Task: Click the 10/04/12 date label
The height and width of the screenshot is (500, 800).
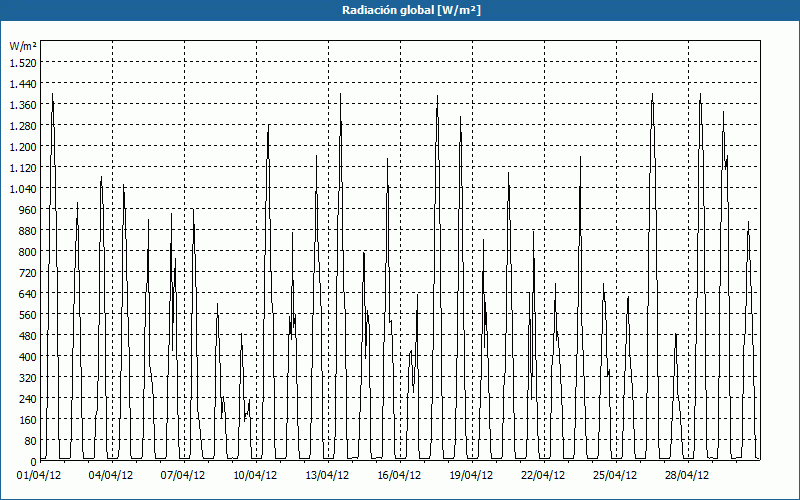Action: click(x=255, y=475)
